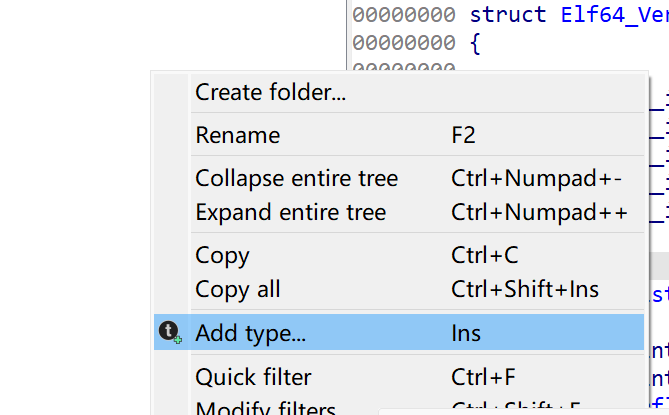Click the Ctrl+F shortcut text
This screenshot has height=415, width=669.
tap(484, 377)
